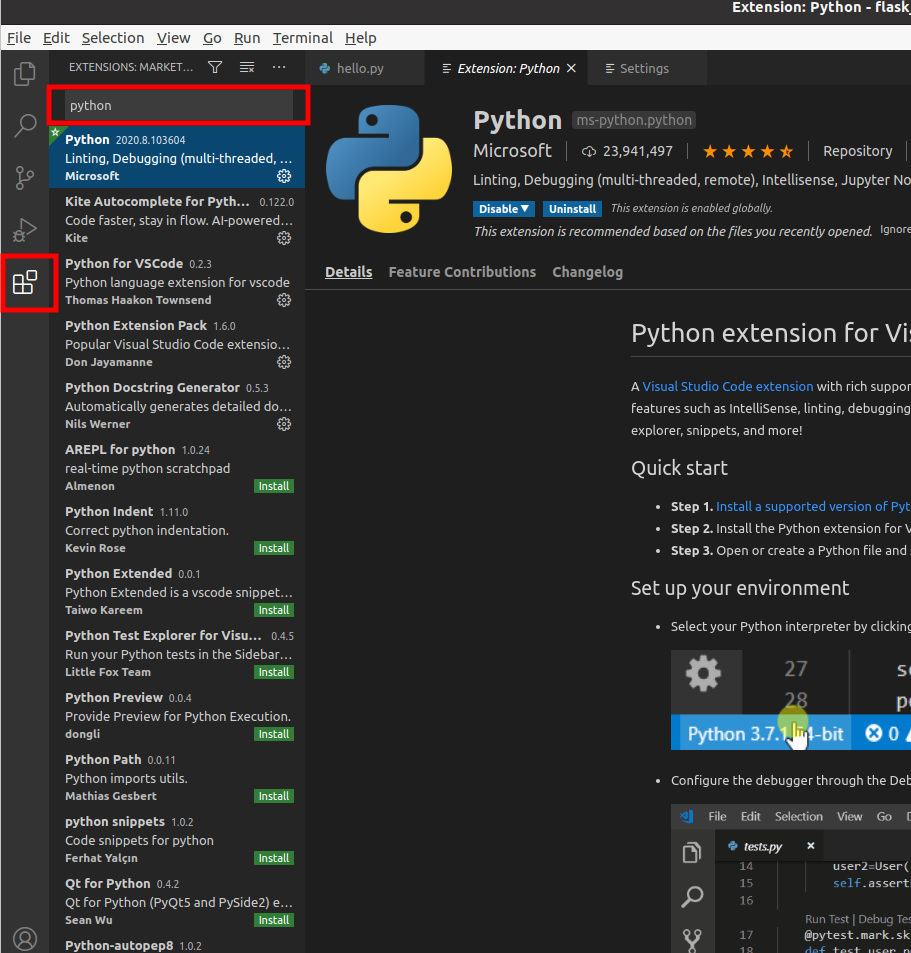Select AREPL for python list entry

(177, 467)
